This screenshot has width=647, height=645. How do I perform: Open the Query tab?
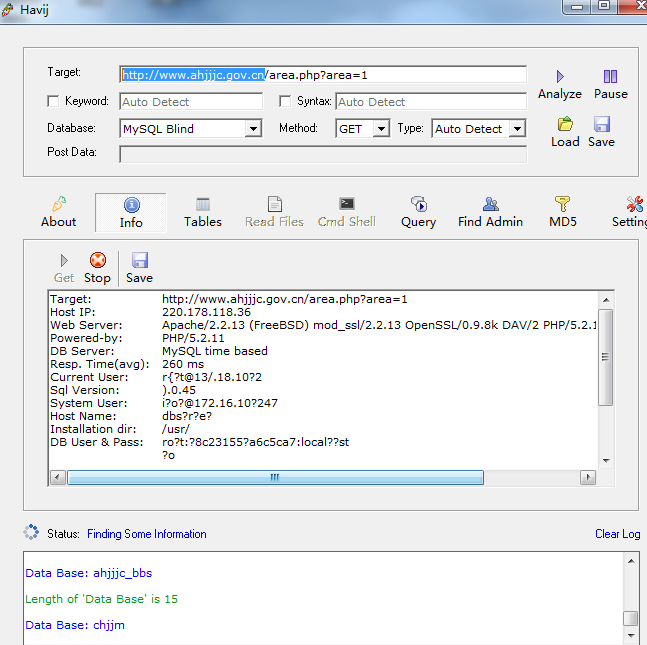[x=419, y=213]
